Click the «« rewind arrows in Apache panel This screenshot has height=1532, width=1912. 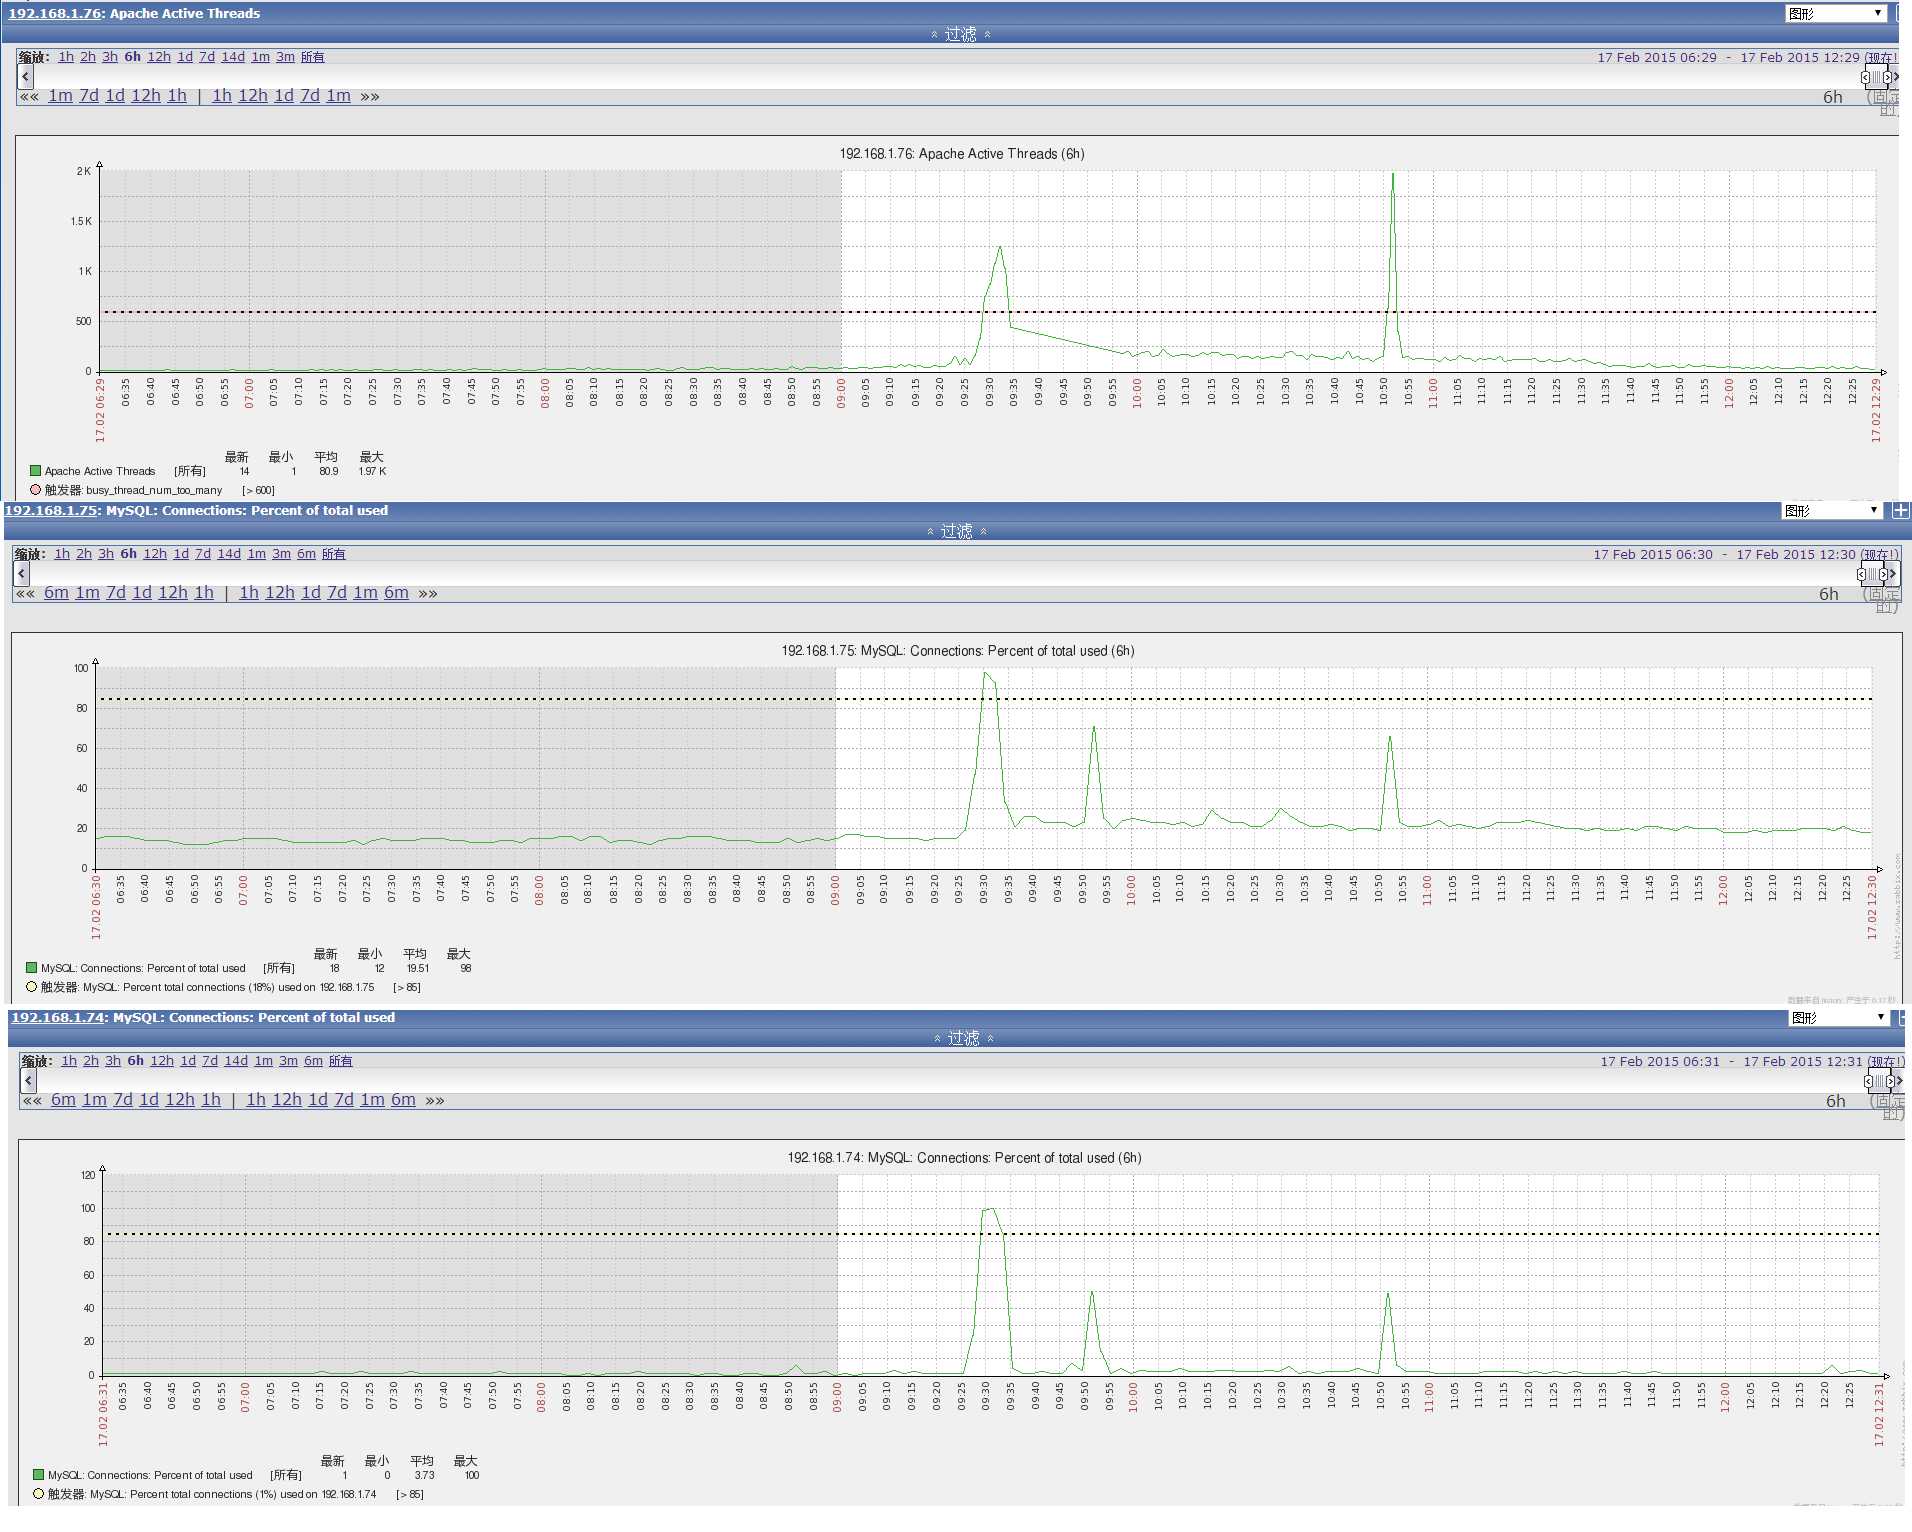coord(29,97)
